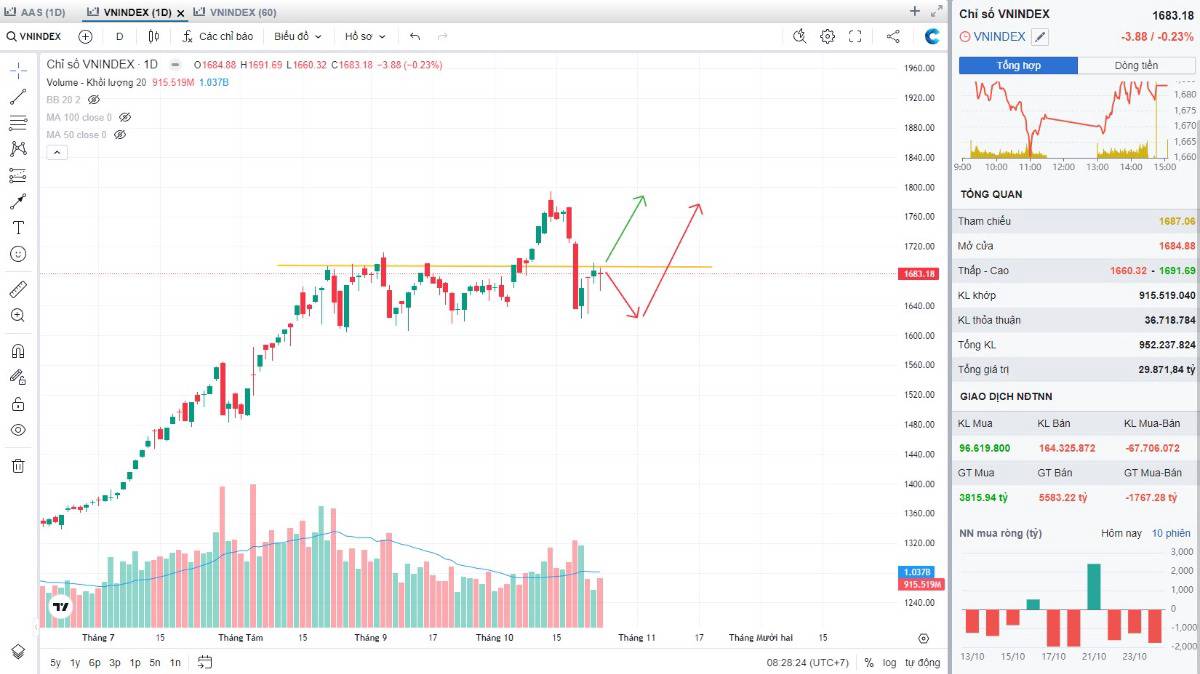
Task: Select the trend line drawing tool
Action: pyautogui.click(x=18, y=97)
